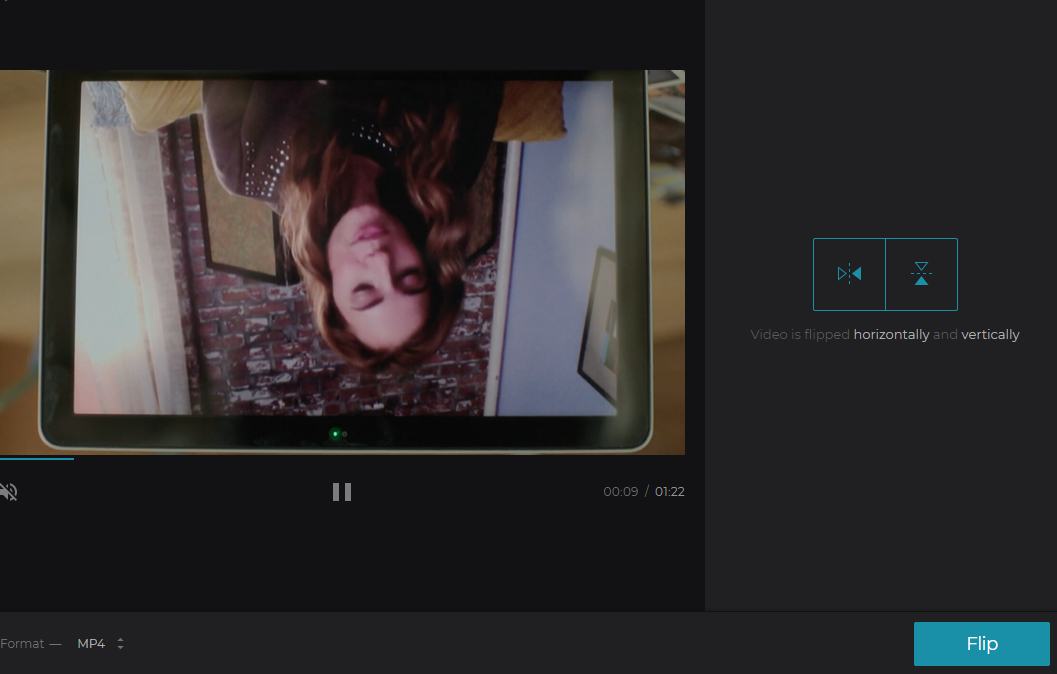Click the mirror-horizontally triangles icon
Viewport: 1057px width, 674px height.
(849, 274)
